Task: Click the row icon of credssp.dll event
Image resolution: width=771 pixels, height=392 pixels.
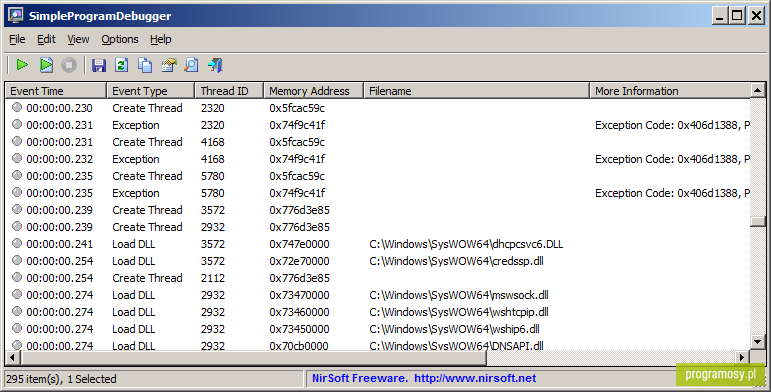Action: click(x=17, y=260)
